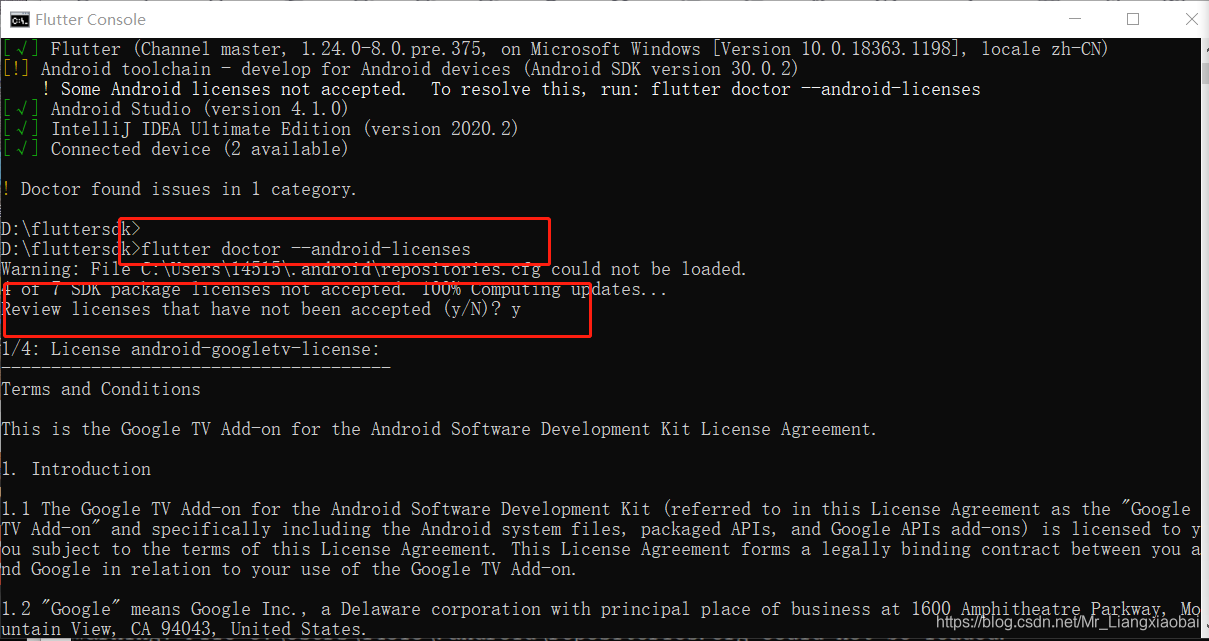
Task: Click '1/4: License android-googletv-license' line
Action: point(191,349)
